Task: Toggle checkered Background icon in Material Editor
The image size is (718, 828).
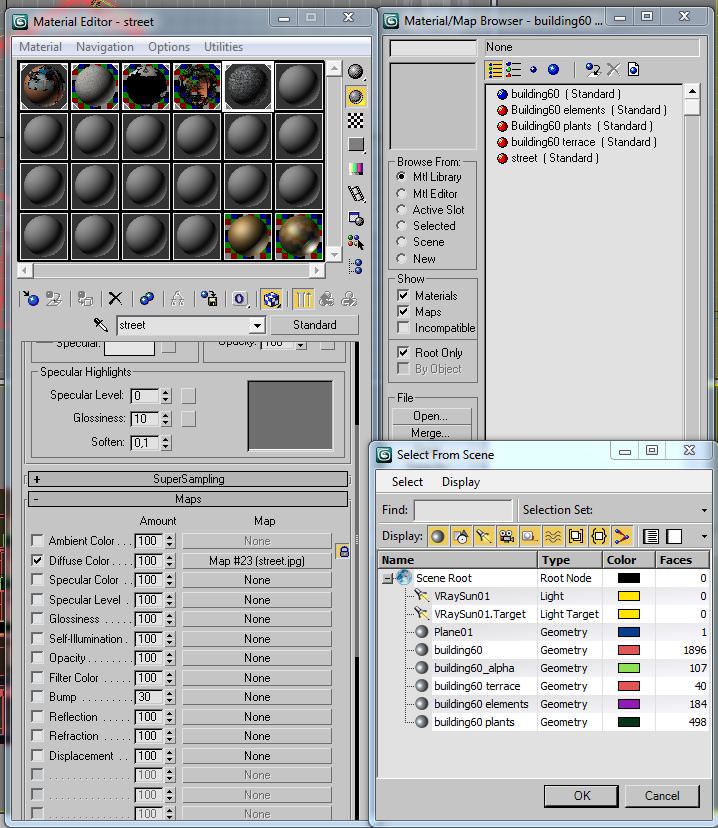Action: pos(356,121)
